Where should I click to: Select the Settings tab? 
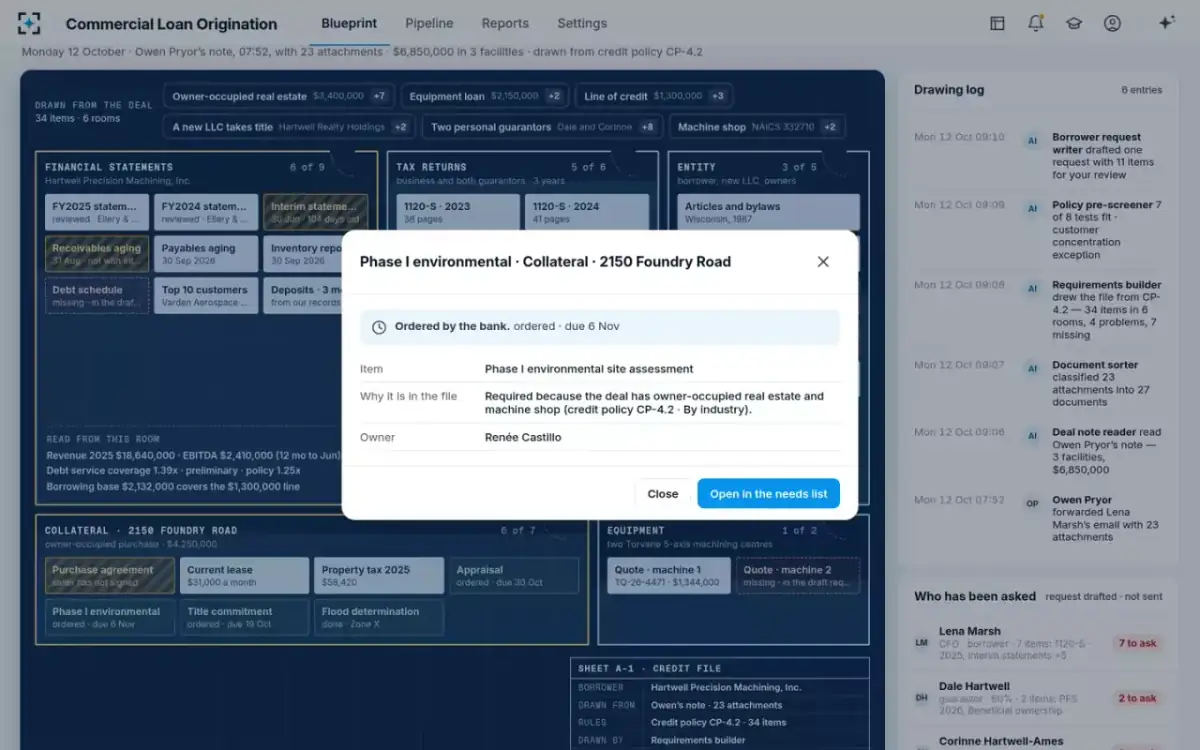582,23
